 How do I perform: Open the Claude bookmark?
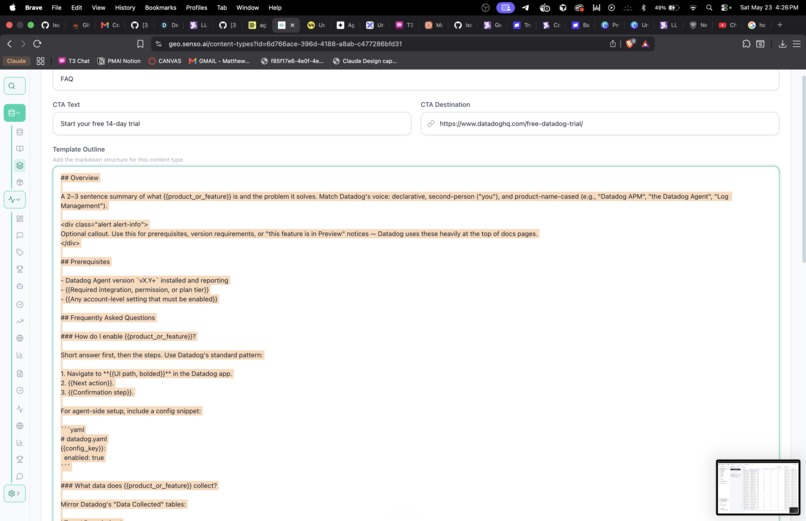coord(16,61)
